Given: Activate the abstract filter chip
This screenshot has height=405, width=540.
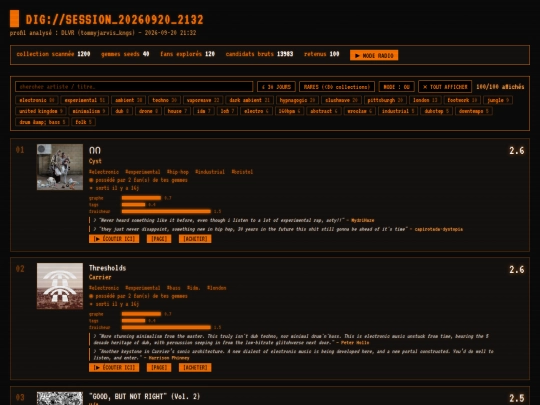Looking at the screenshot, I should pos(324,111).
